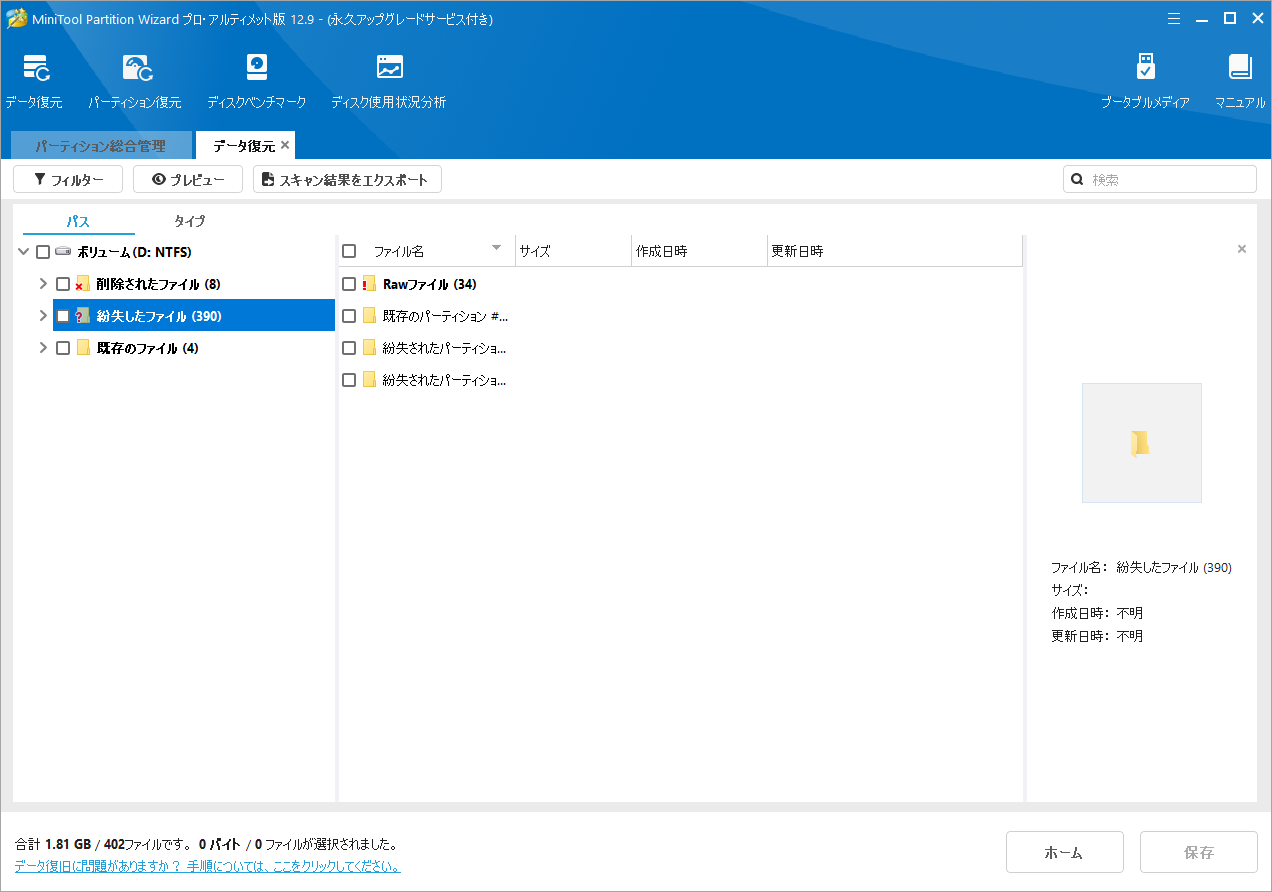Click the lost files folder icon with question mark
1272x892 pixels.
coord(82,316)
